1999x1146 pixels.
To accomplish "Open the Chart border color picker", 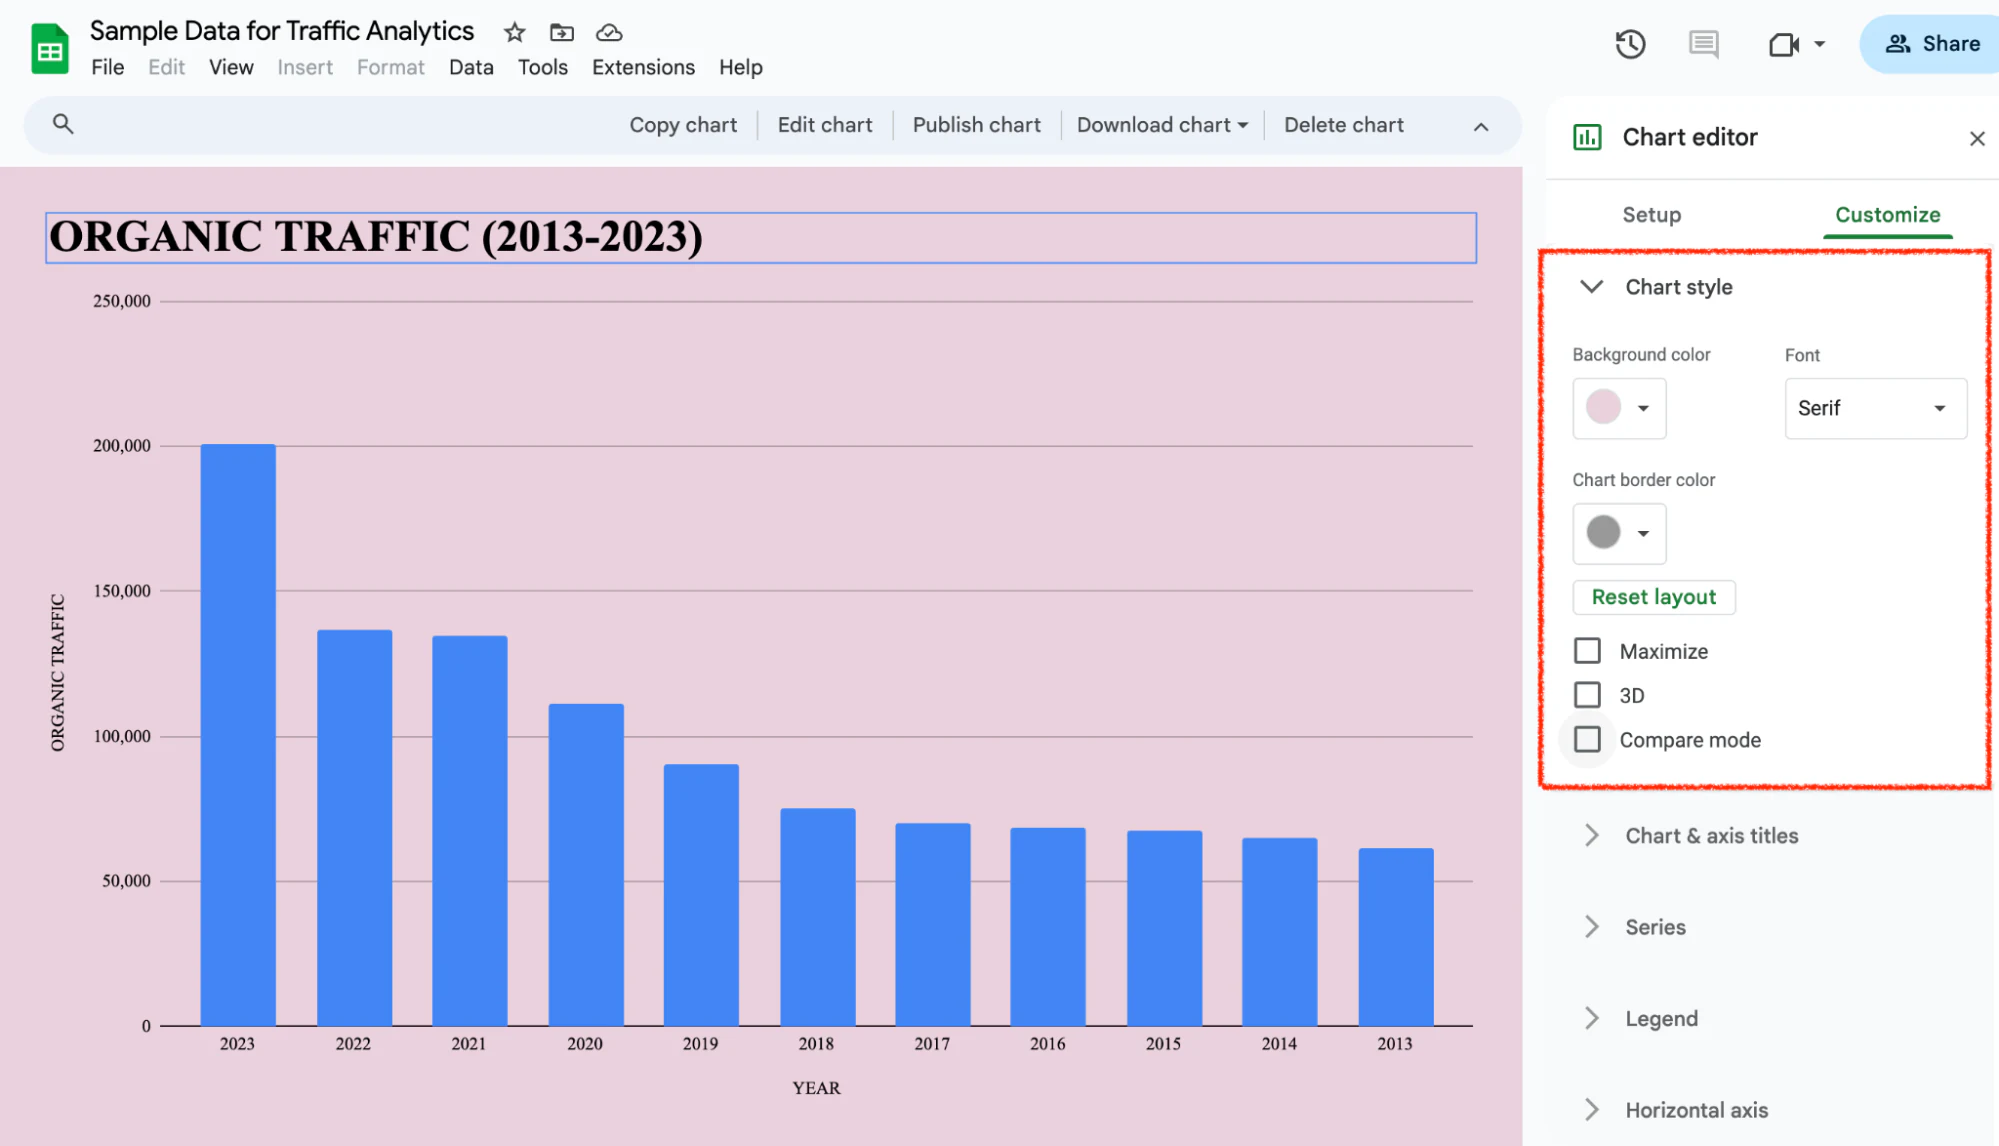I will (x=1619, y=533).
